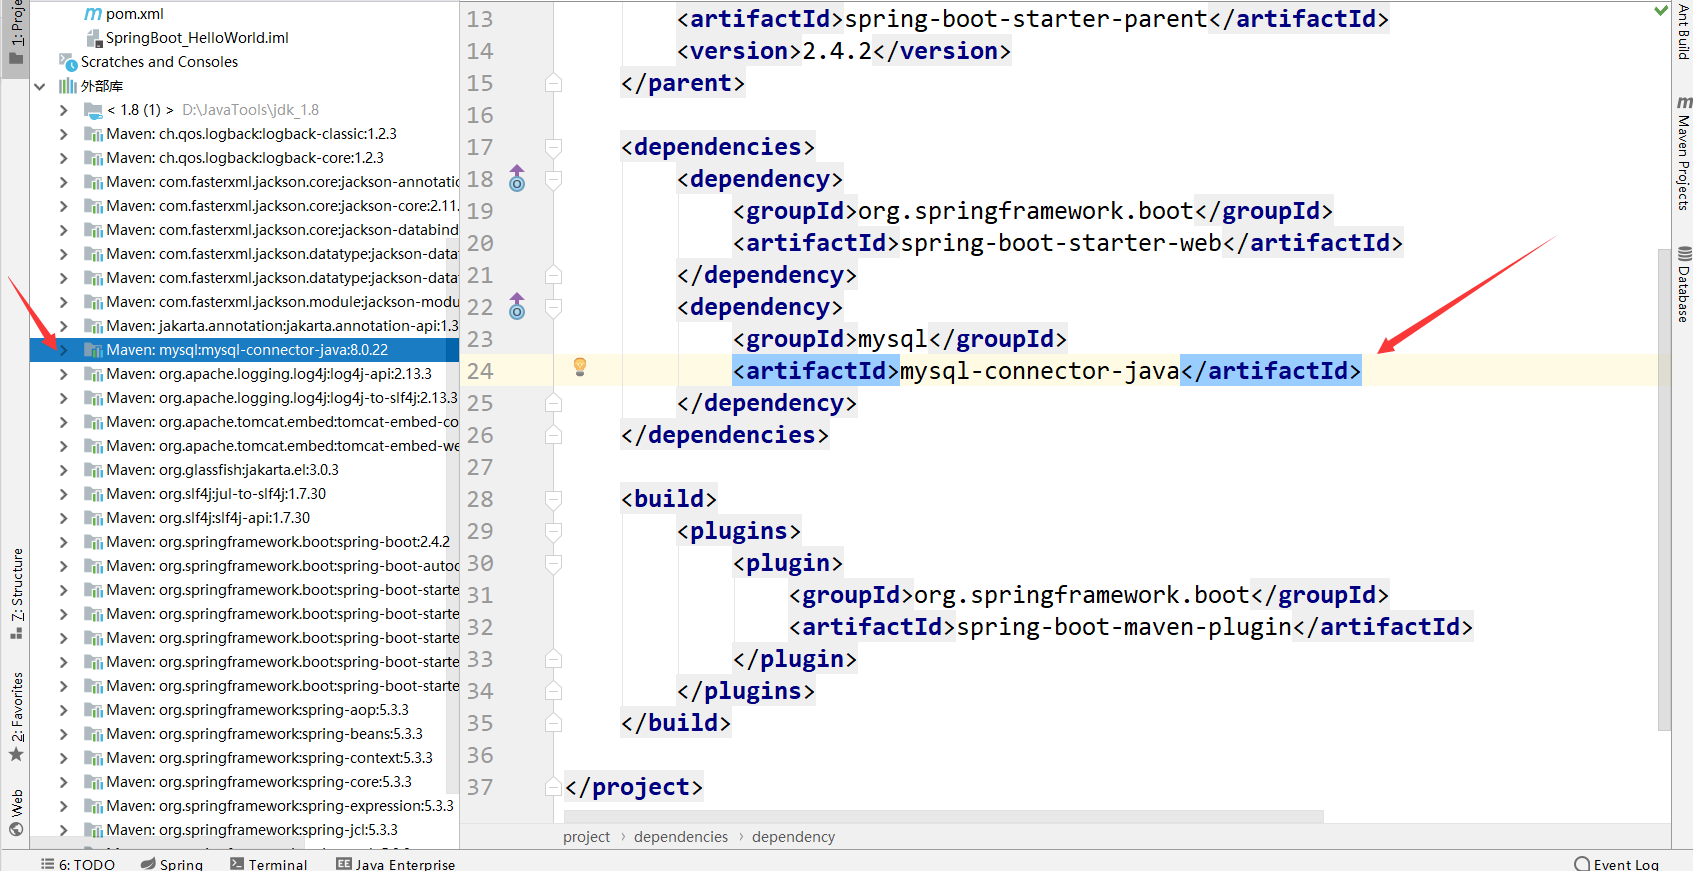Click the pom.xml Maven file icon
This screenshot has width=1693, height=871.
pos(93,14)
